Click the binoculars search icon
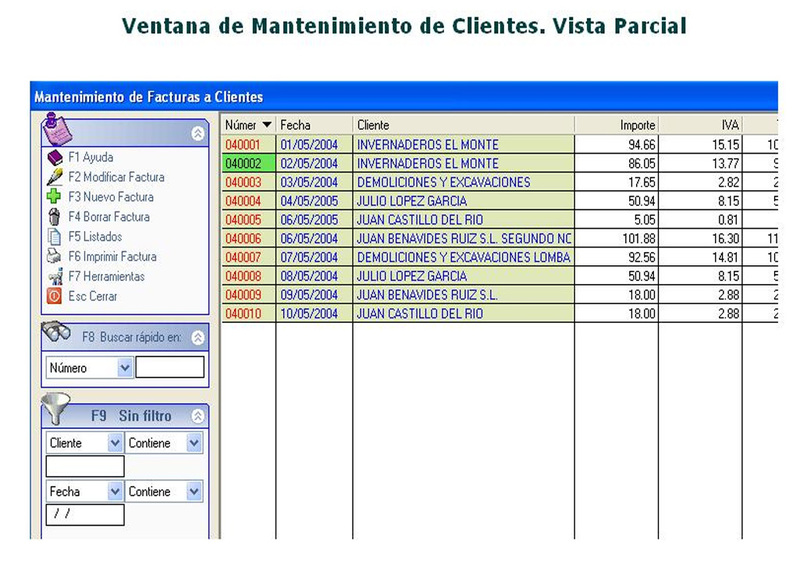The width and height of the screenshot is (800, 575). (56, 332)
